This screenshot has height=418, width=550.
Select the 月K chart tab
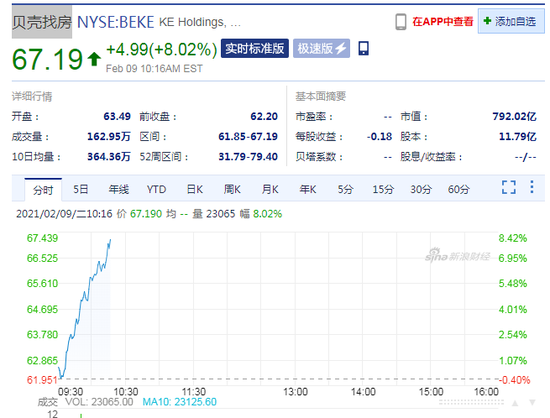point(270,189)
